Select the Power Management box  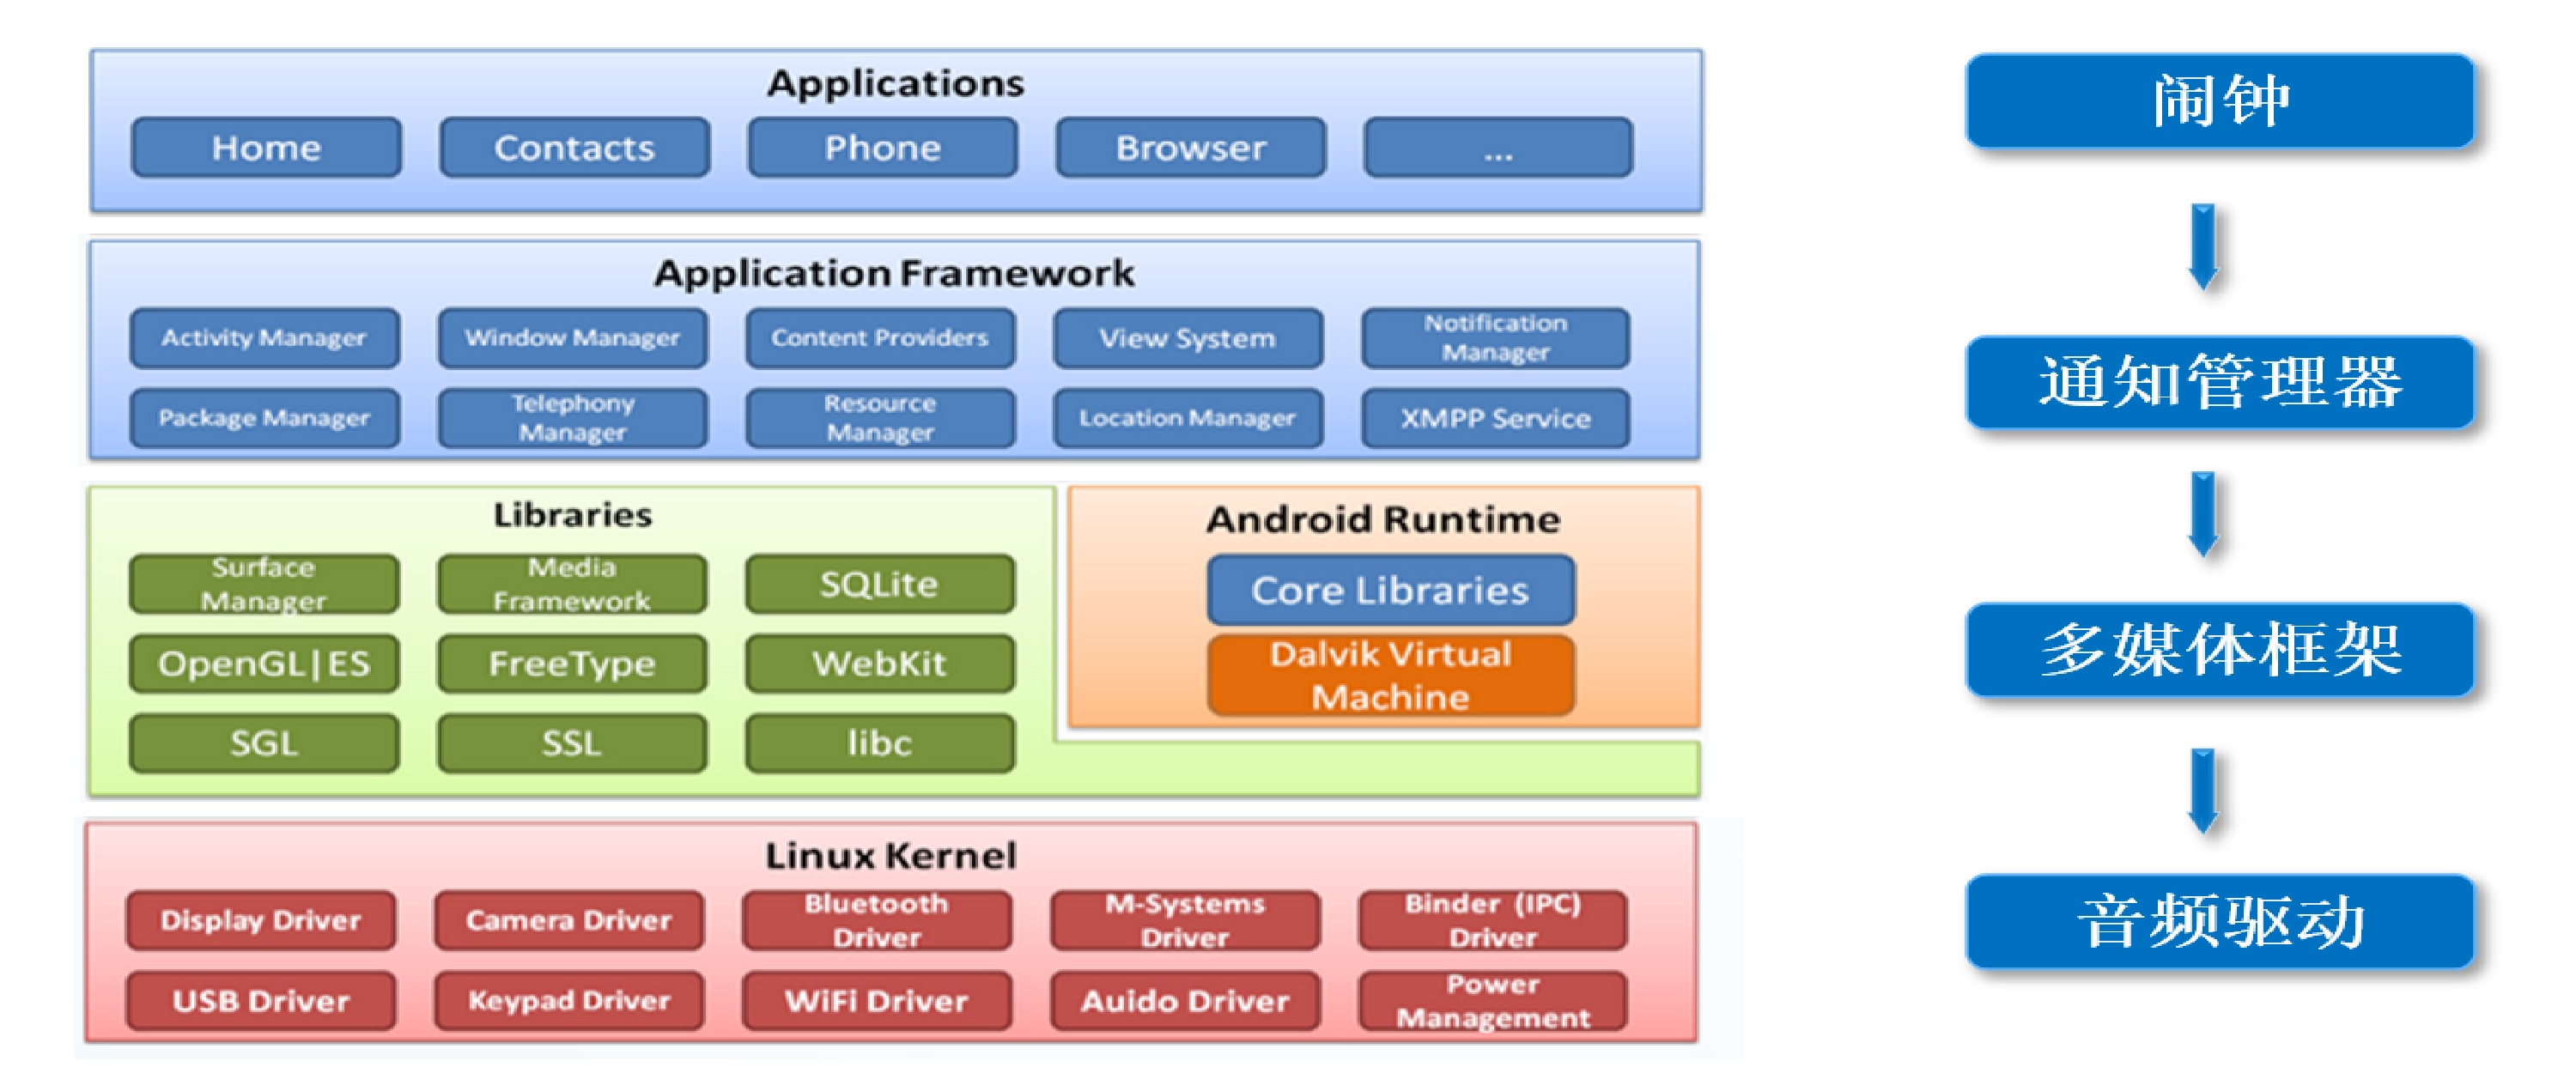click(x=1493, y=1000)
